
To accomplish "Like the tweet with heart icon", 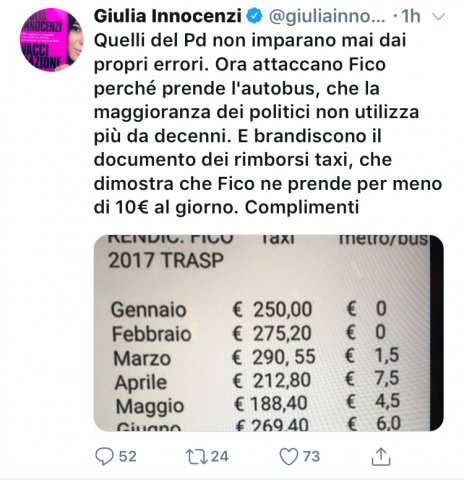I will (288, 457).
